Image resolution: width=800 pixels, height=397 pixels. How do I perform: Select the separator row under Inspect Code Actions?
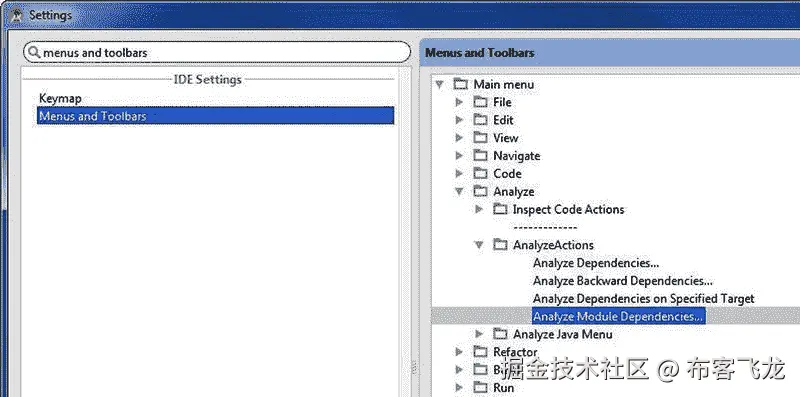(x=545, y=228)
